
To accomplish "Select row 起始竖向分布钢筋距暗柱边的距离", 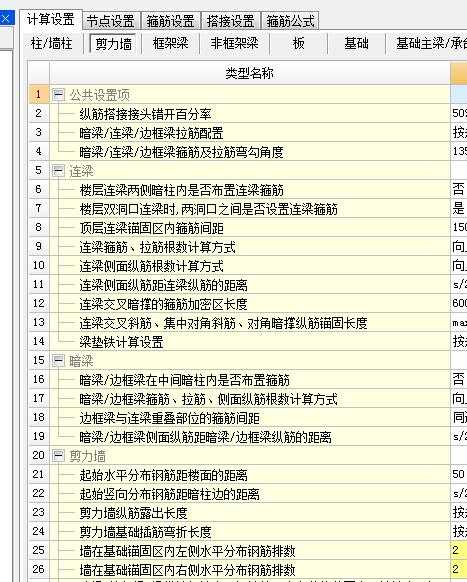I will (x=249, y=493).
